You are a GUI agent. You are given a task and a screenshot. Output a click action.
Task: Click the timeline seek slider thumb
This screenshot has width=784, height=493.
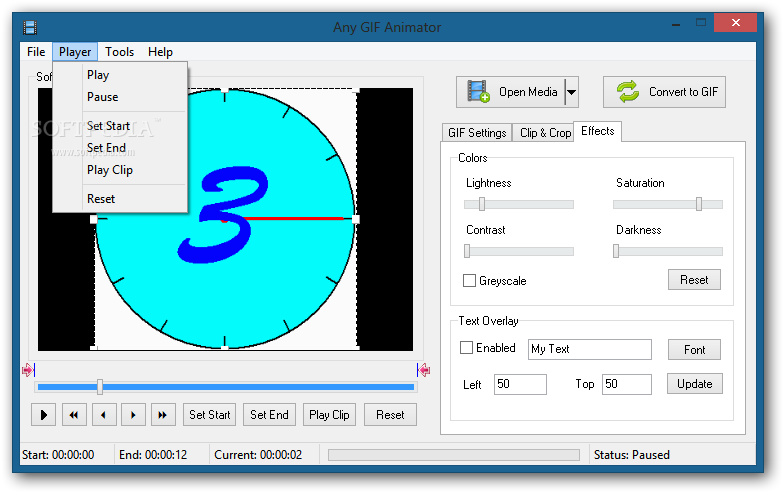coord(100,386)
